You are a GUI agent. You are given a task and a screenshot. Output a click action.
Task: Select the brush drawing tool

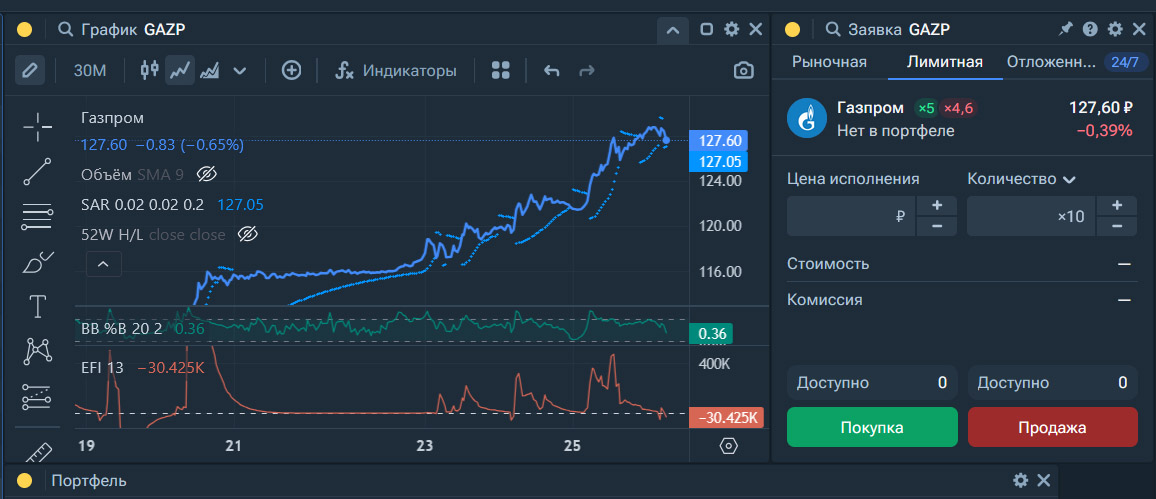tap(37, 263)
